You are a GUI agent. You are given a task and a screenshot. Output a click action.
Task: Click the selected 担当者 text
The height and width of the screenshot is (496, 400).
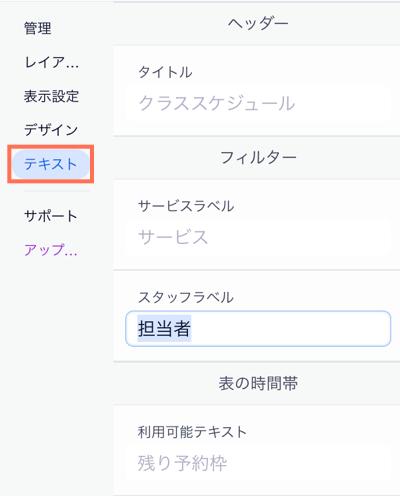coord(164,328)
